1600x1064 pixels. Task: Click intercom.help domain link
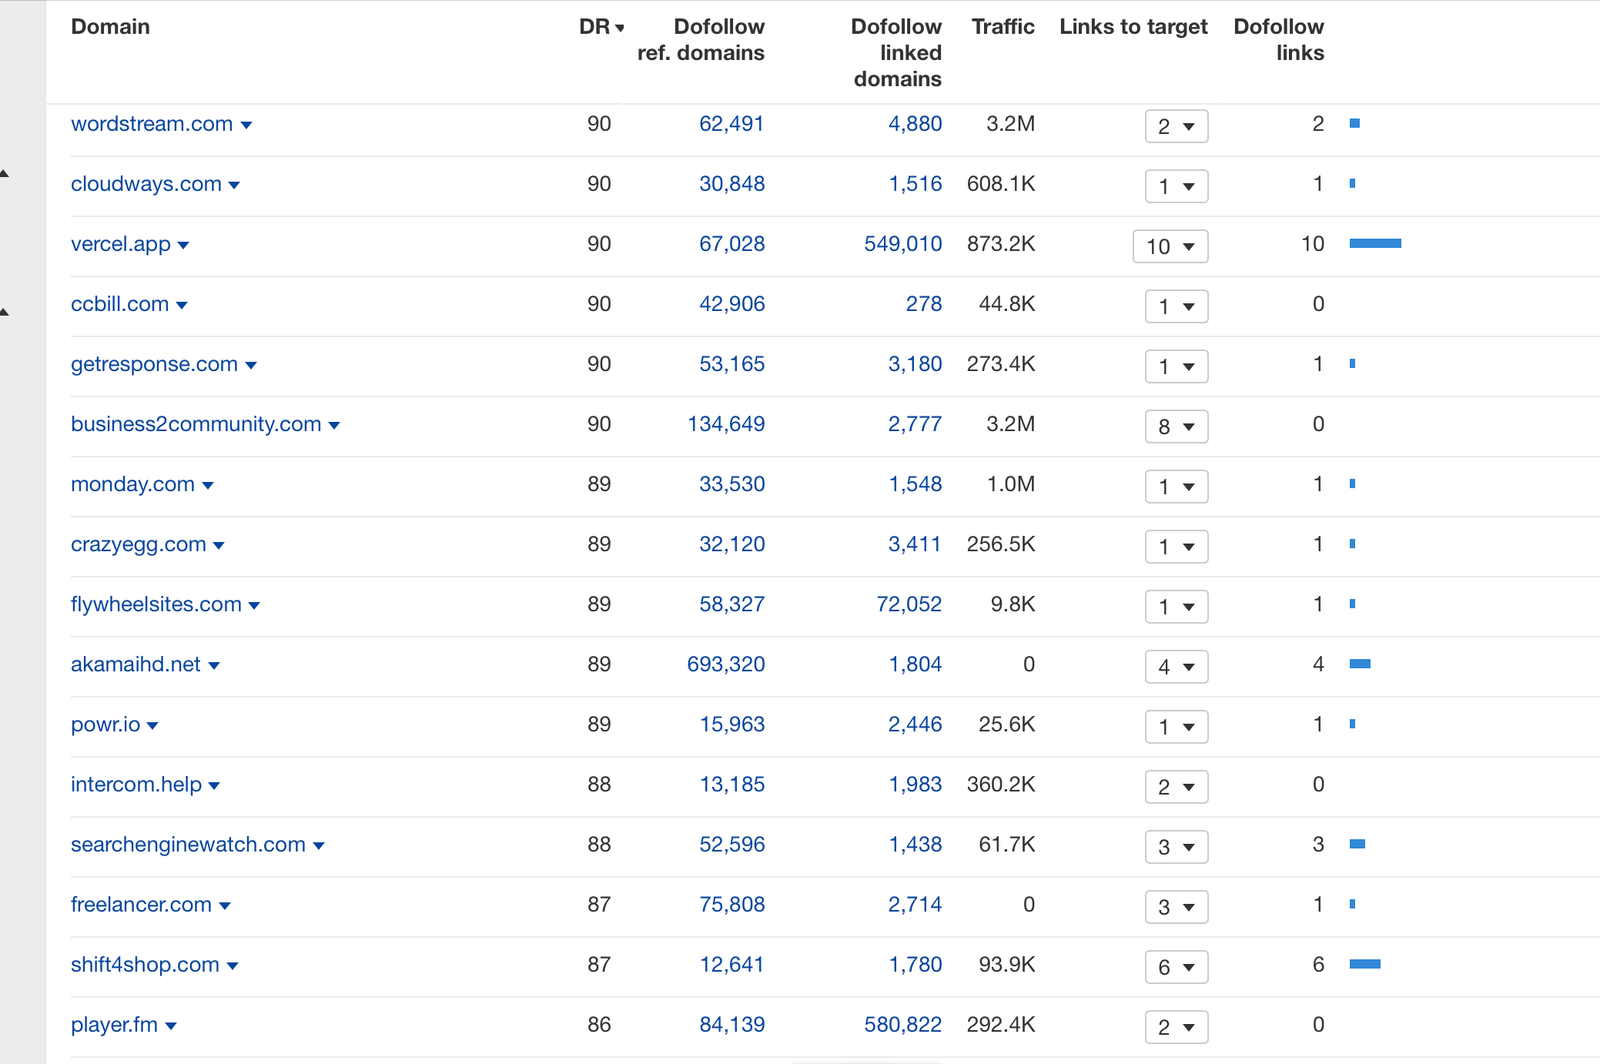tap(136, 784)
